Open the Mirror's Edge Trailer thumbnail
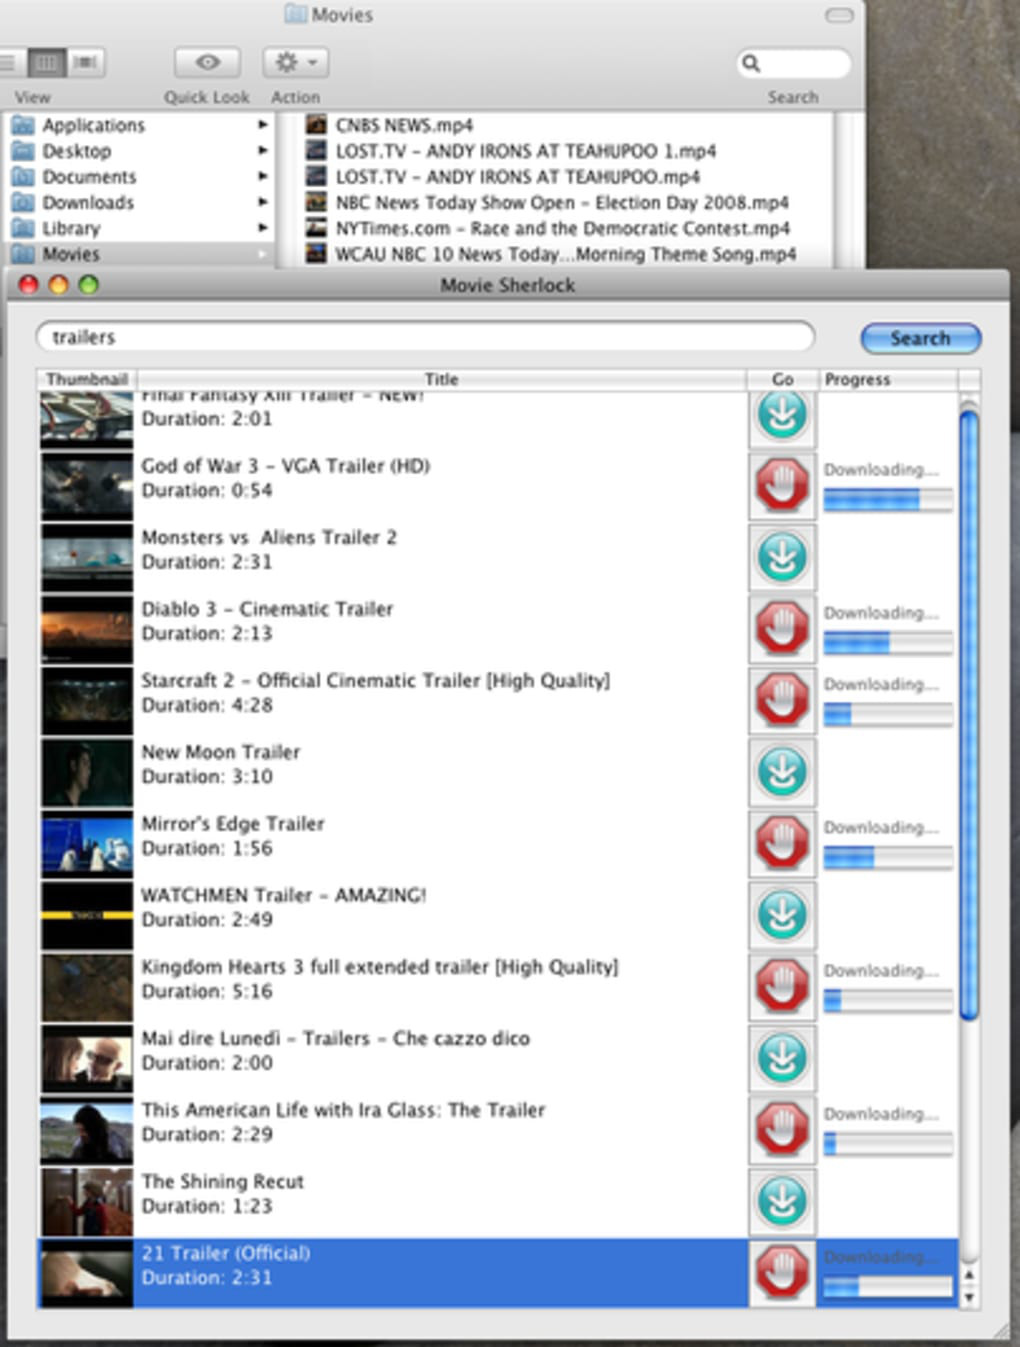Viewport: 1020px width, 1347px height. 87,843
